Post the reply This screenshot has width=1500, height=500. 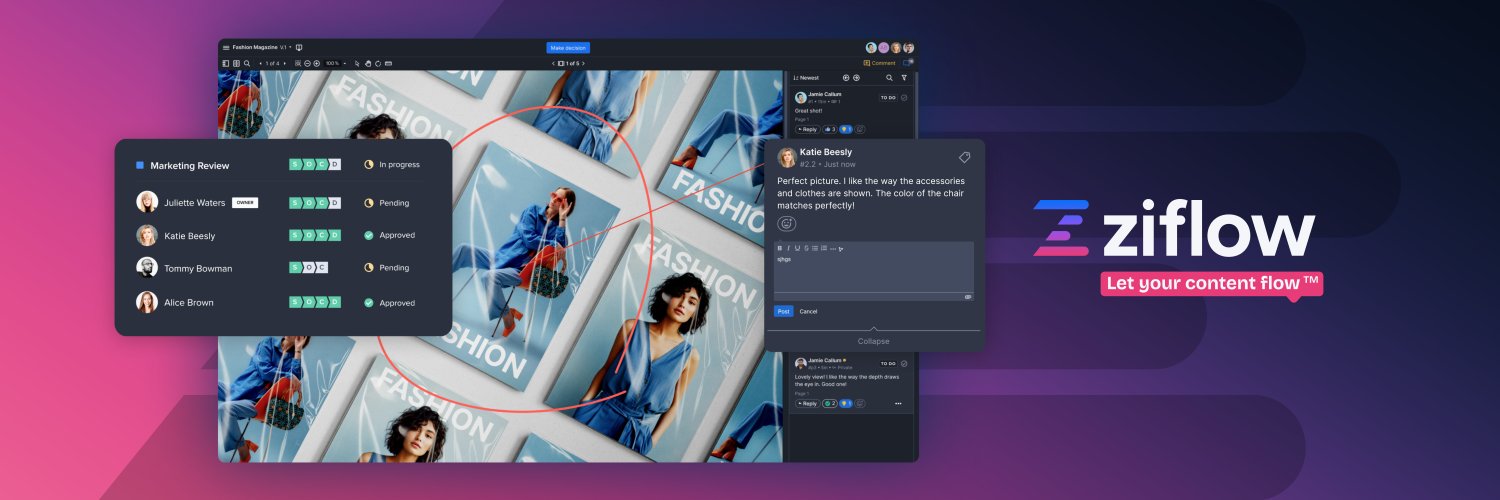784,311
